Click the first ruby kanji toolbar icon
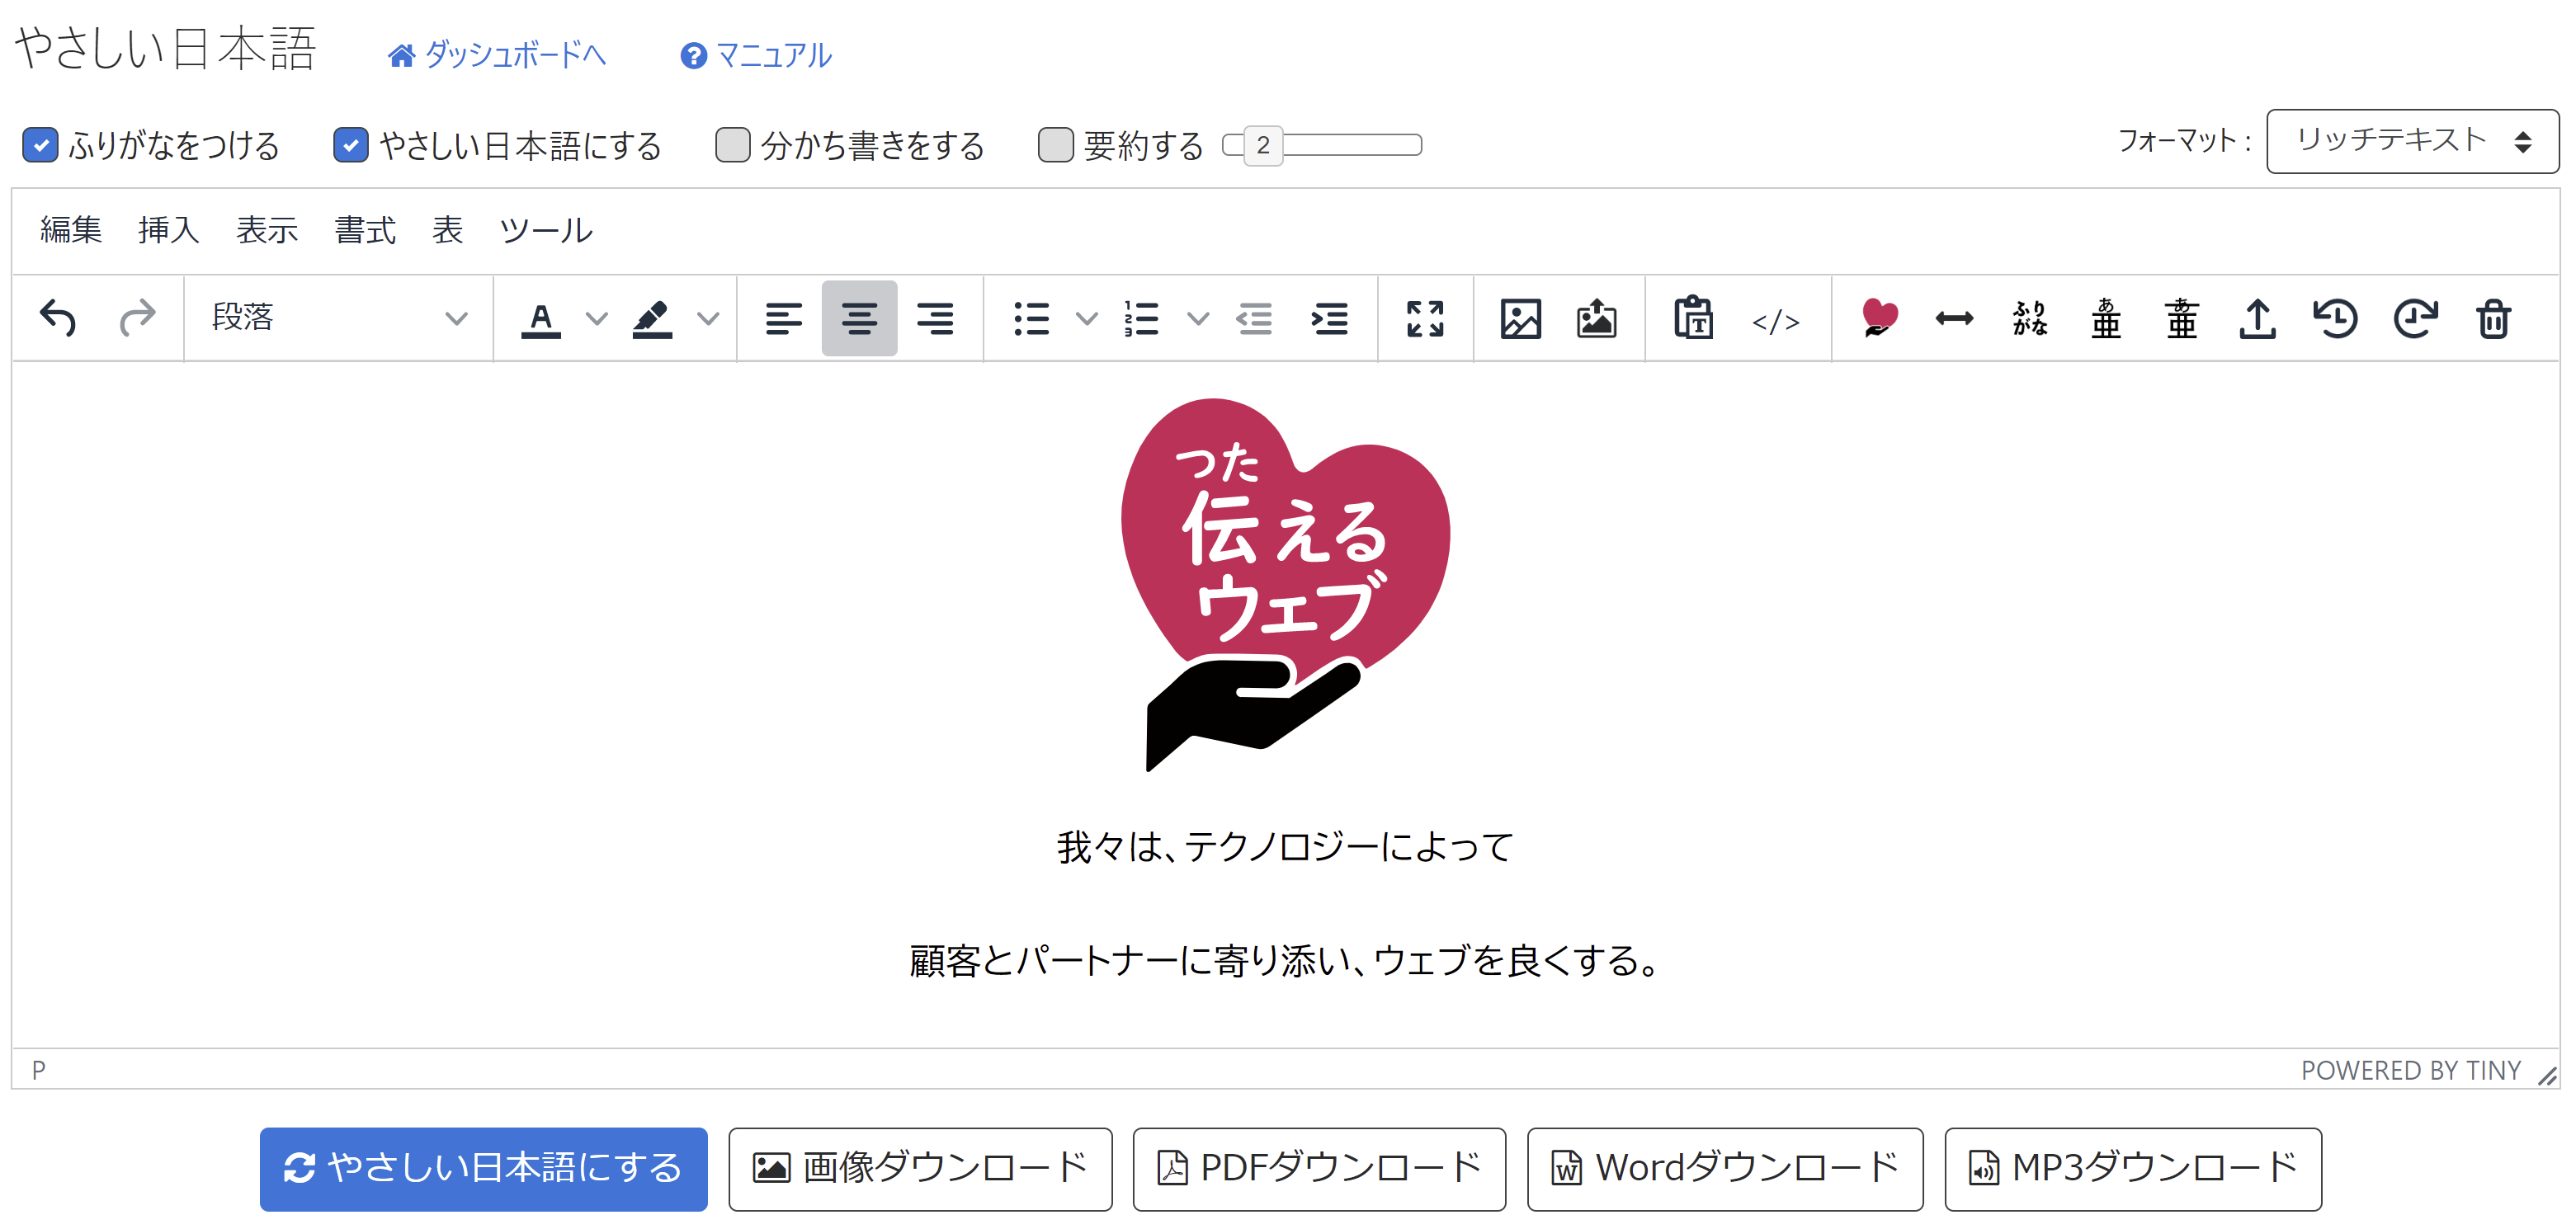 tap(2106, 319)
